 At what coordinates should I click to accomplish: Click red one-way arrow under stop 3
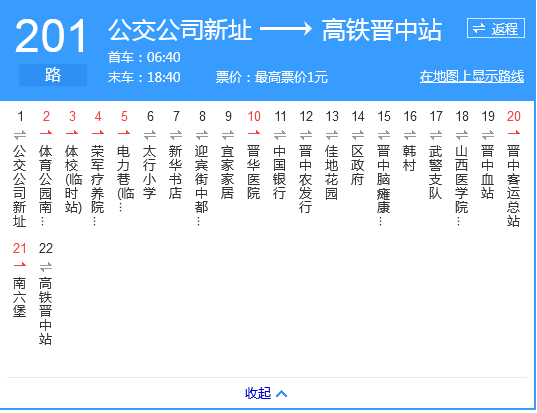72,133
